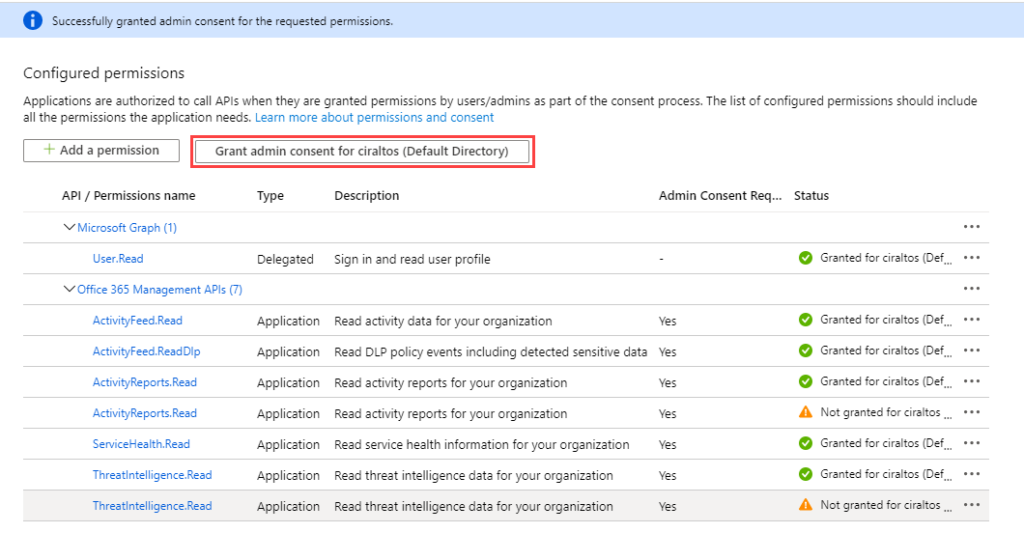Click Granted for ciraltos status text for ServiceHealth.Read
Screen dimensions: 1024x533
click(886, 443)
